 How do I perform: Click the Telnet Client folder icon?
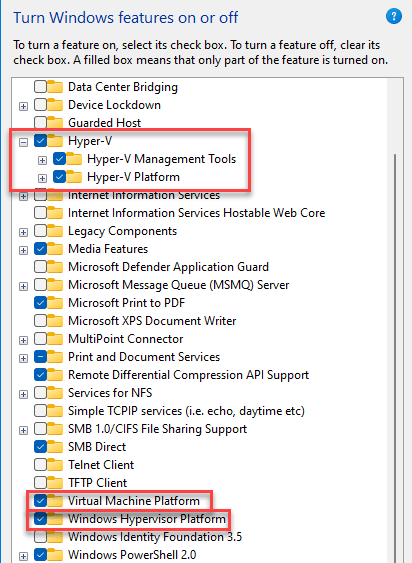tap(55, 465)
